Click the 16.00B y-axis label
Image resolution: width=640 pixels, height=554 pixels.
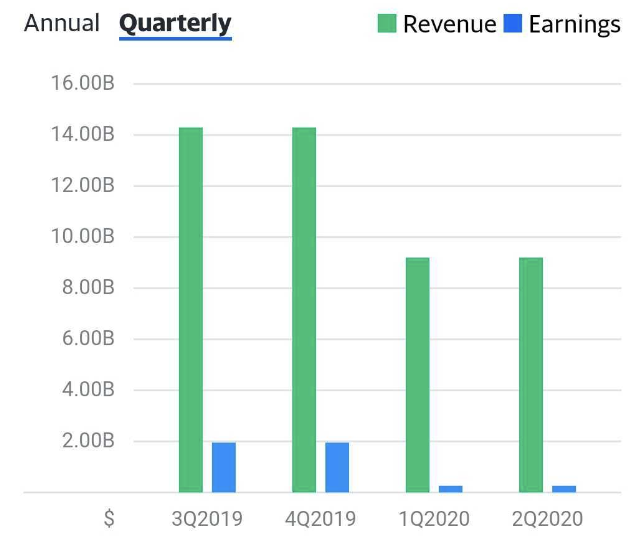click(82, 83)
